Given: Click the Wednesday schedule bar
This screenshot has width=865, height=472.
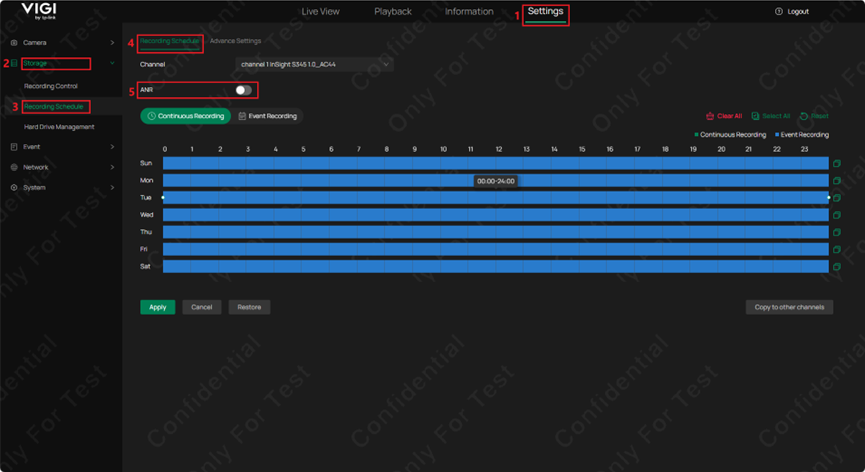Looking at the screenshot, I should pos(495,214).
